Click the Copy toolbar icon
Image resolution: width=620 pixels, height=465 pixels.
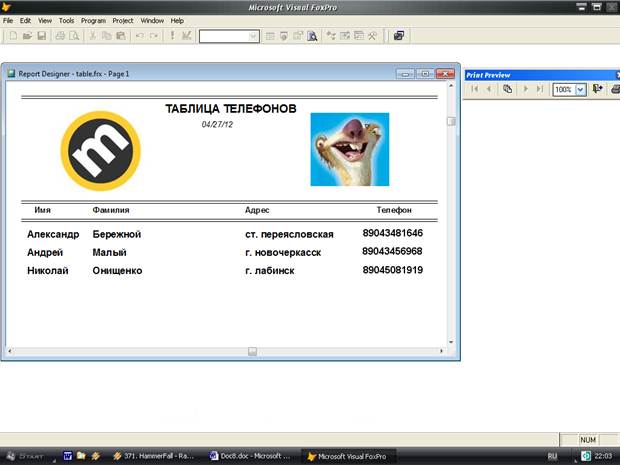point(107,36)
